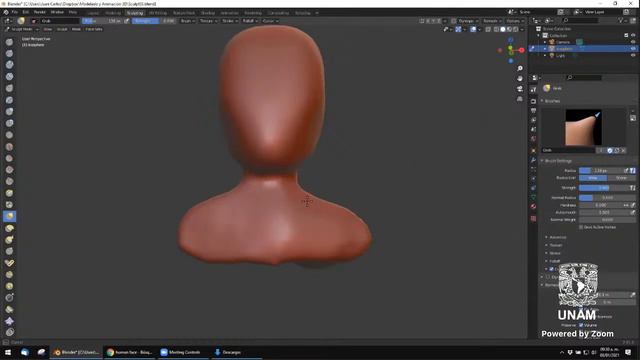640x360 pixels.
Task: Open the Render properties tab icon
Action: [533, 101]
